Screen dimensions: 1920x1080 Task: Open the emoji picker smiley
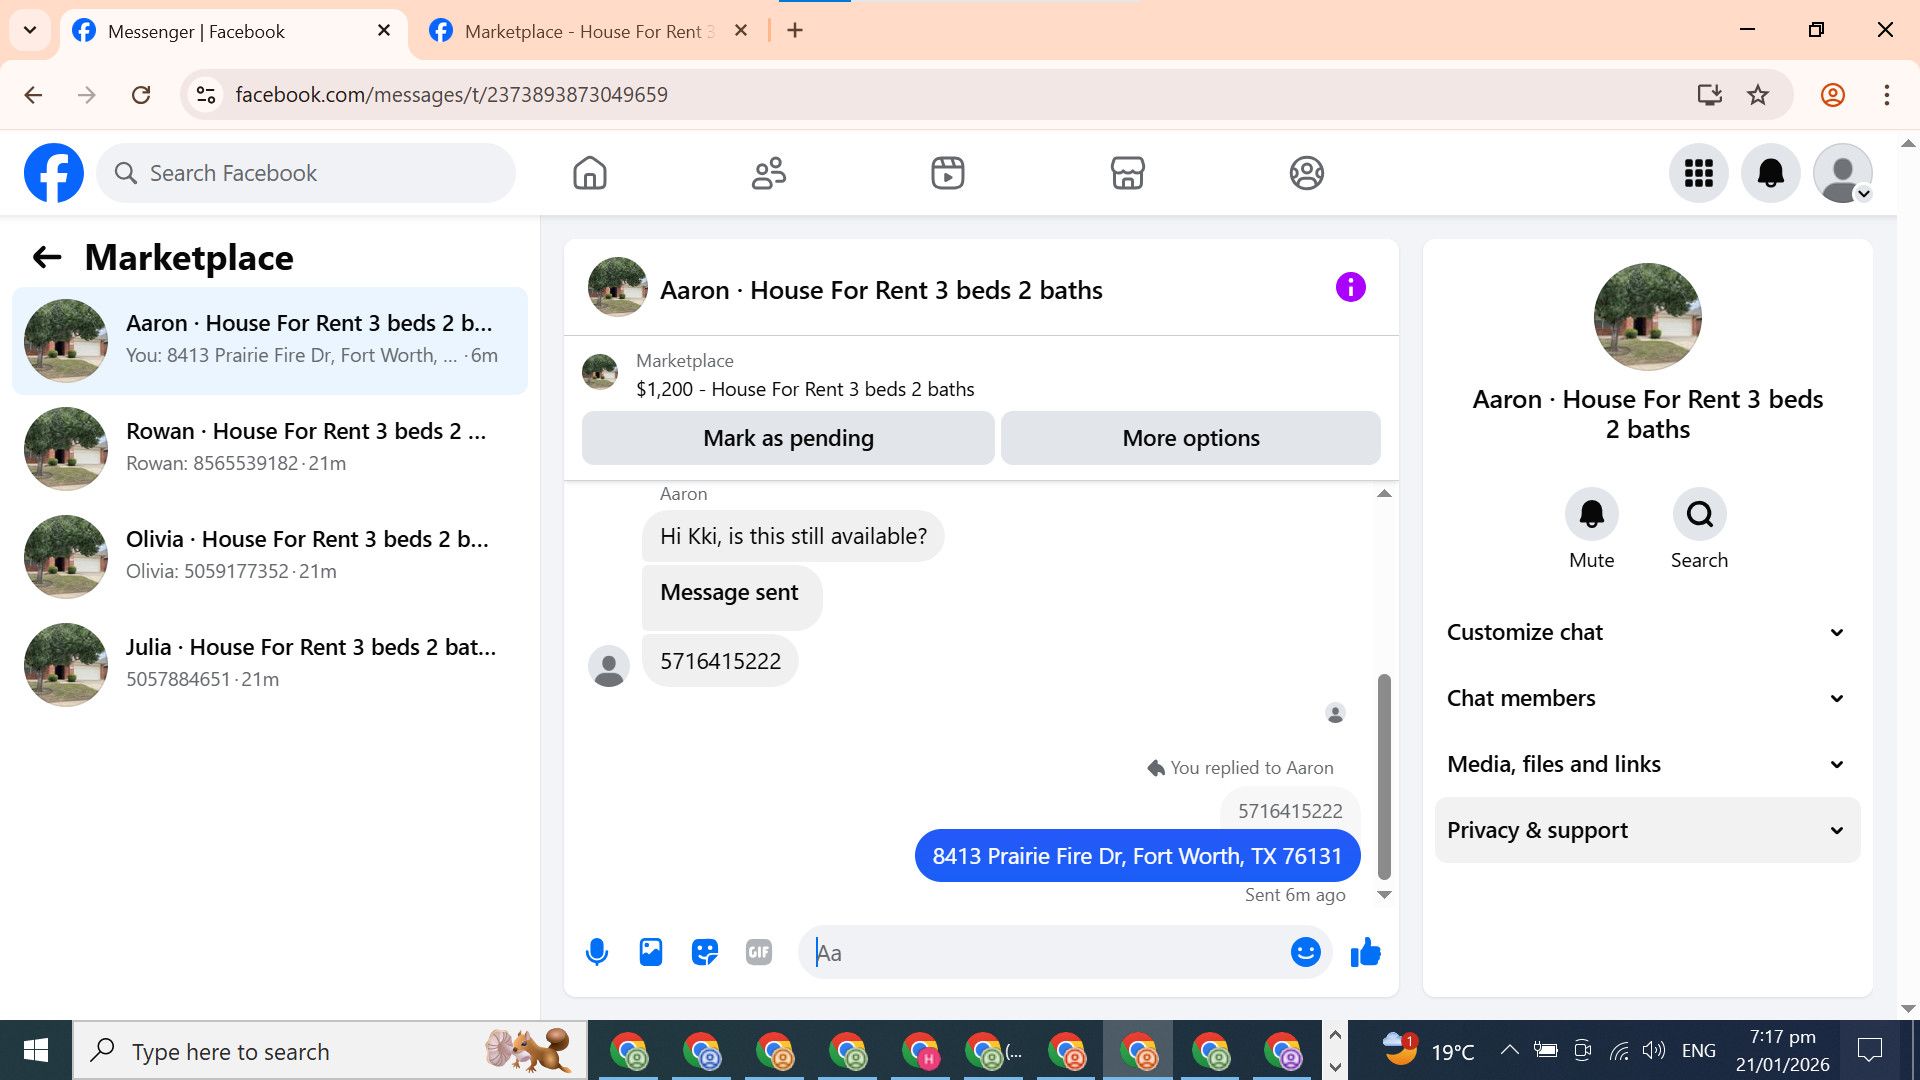pos(1305,952)
